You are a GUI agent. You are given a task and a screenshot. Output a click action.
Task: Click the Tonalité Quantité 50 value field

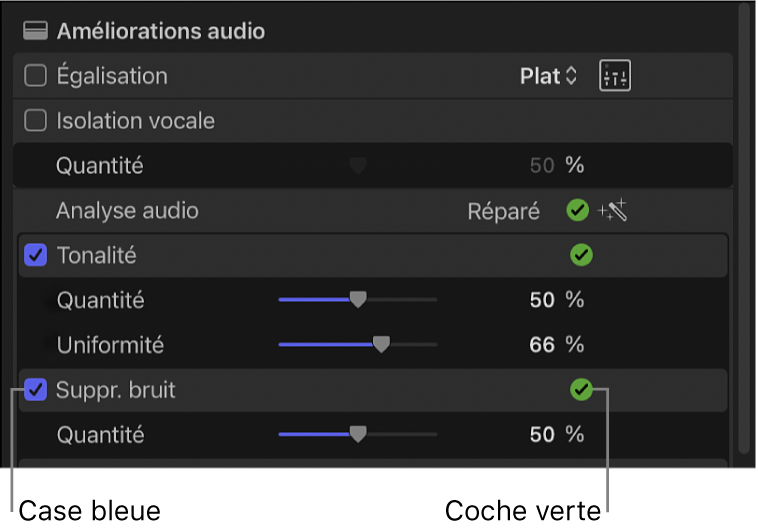(x=541, y=300)
